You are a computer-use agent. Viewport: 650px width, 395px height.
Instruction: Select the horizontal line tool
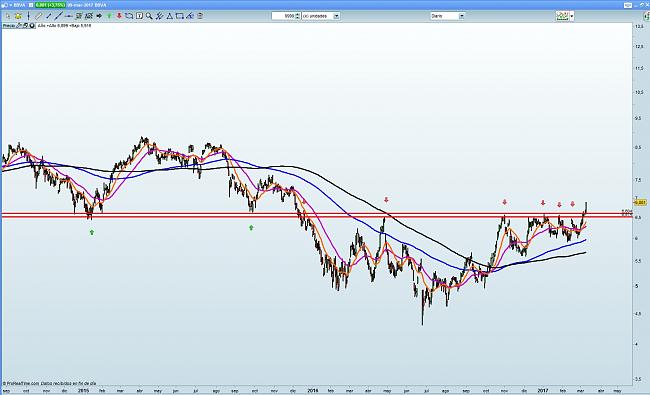[x=69, y=16]
